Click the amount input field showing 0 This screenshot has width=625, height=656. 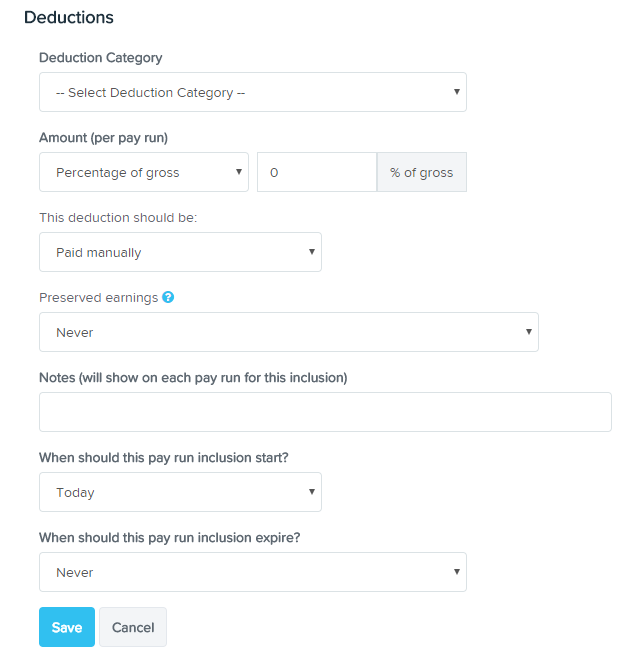pyautogui.click(x=317, y=172)
